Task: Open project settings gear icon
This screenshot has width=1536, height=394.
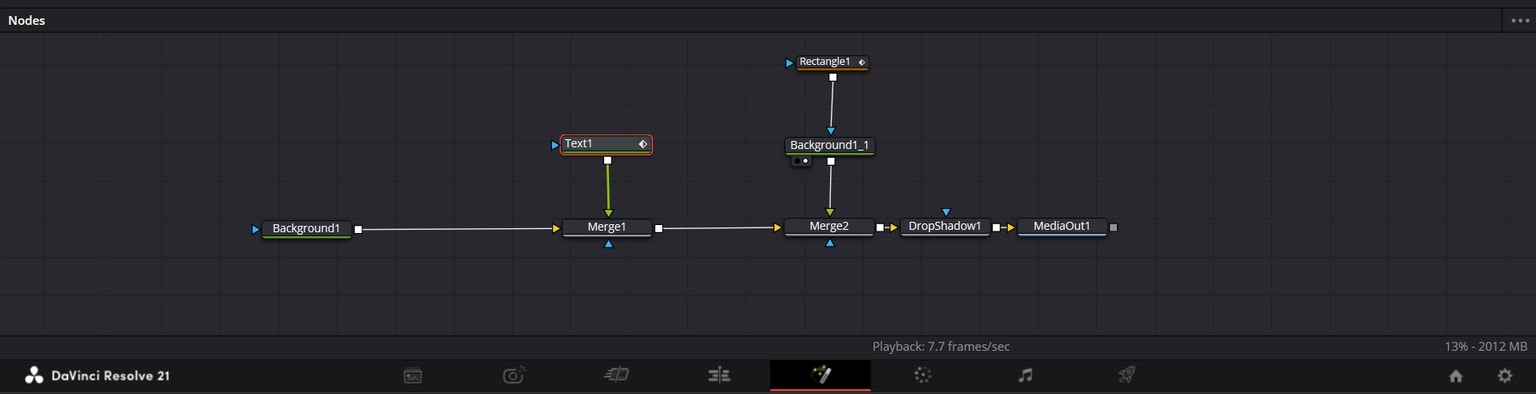Action: [x=1505, y=376]
